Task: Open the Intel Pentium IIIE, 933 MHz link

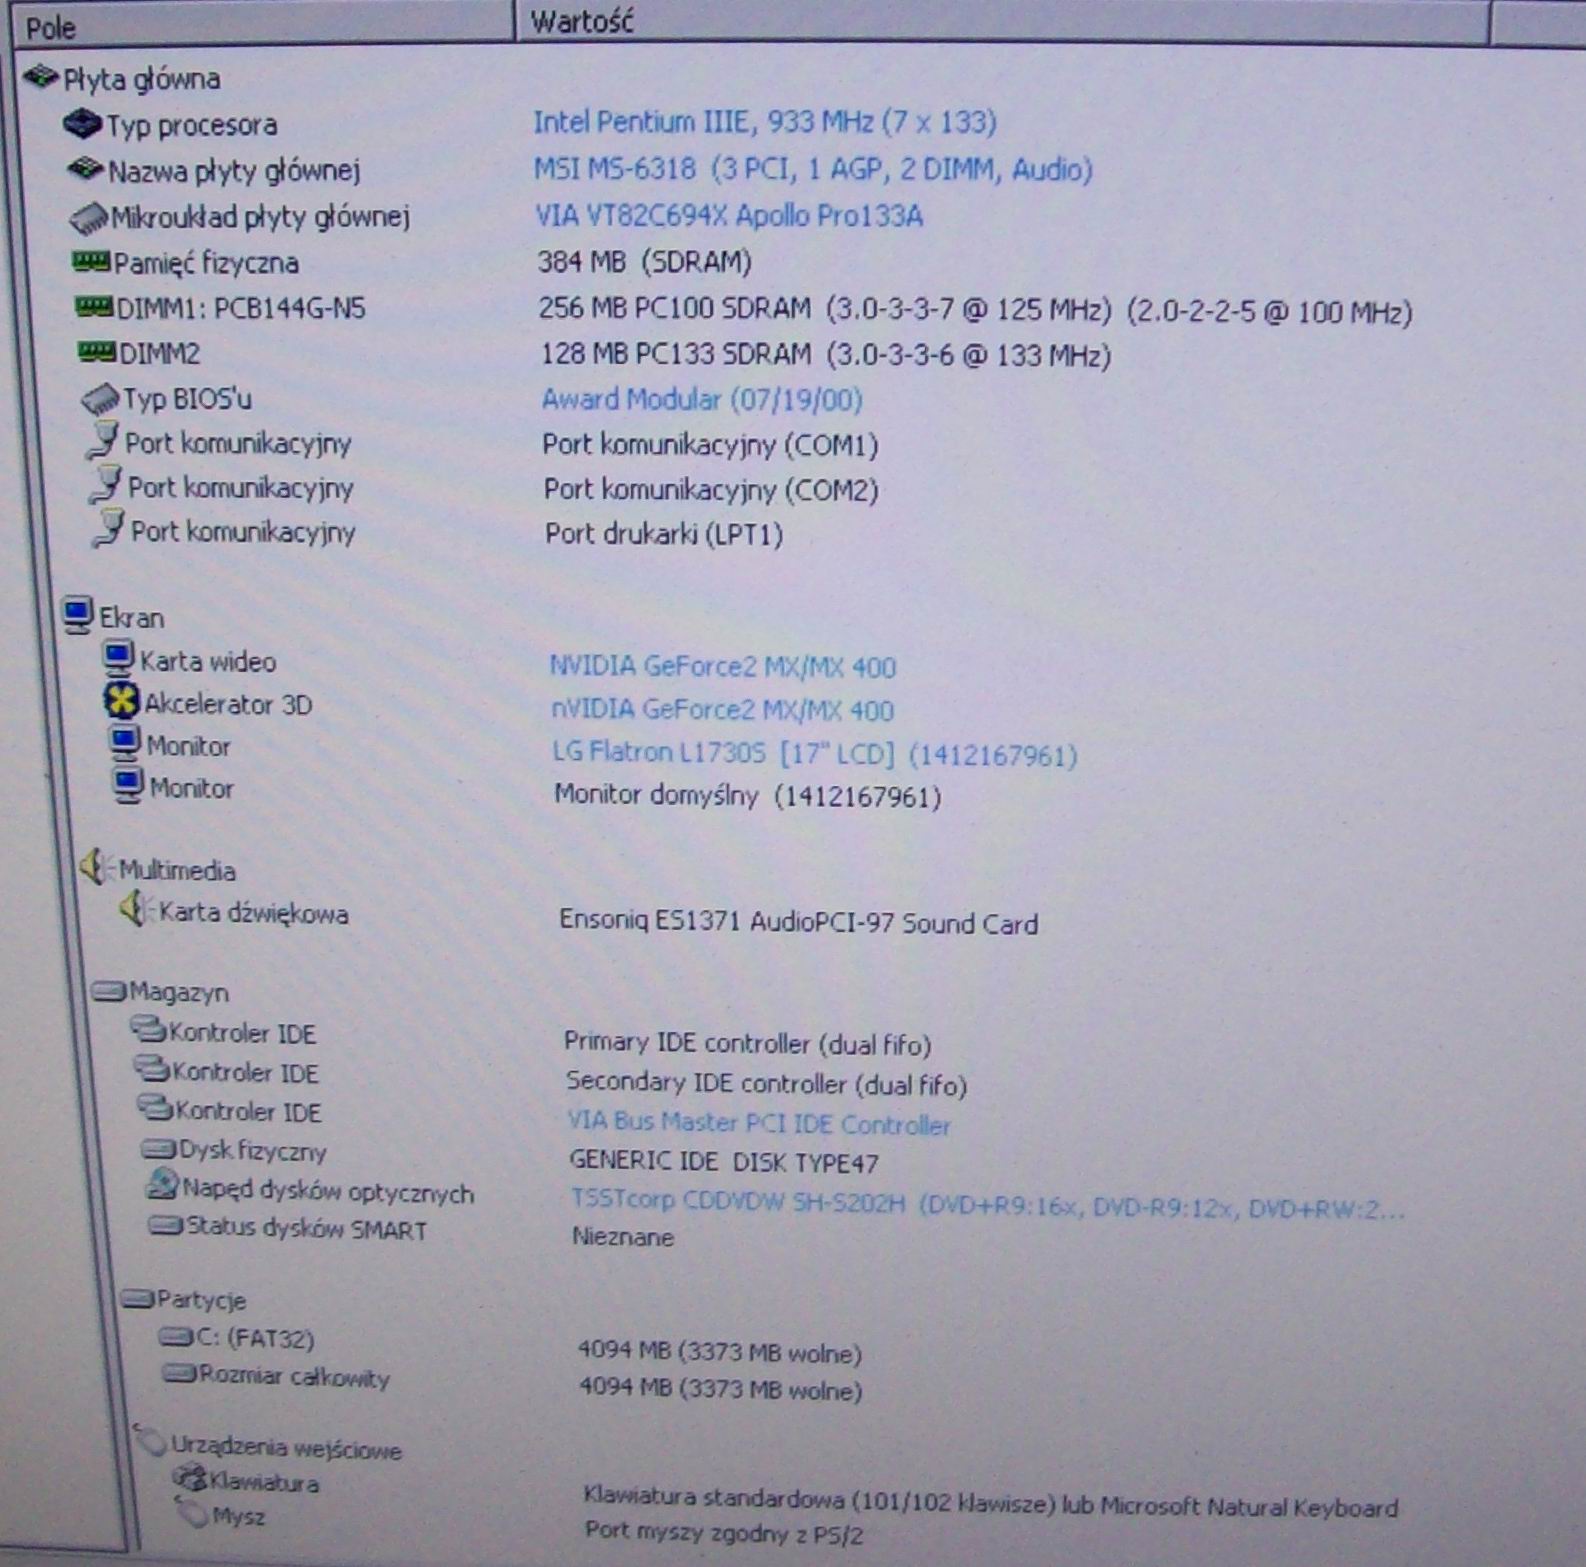Action: (x=765, y=122)
